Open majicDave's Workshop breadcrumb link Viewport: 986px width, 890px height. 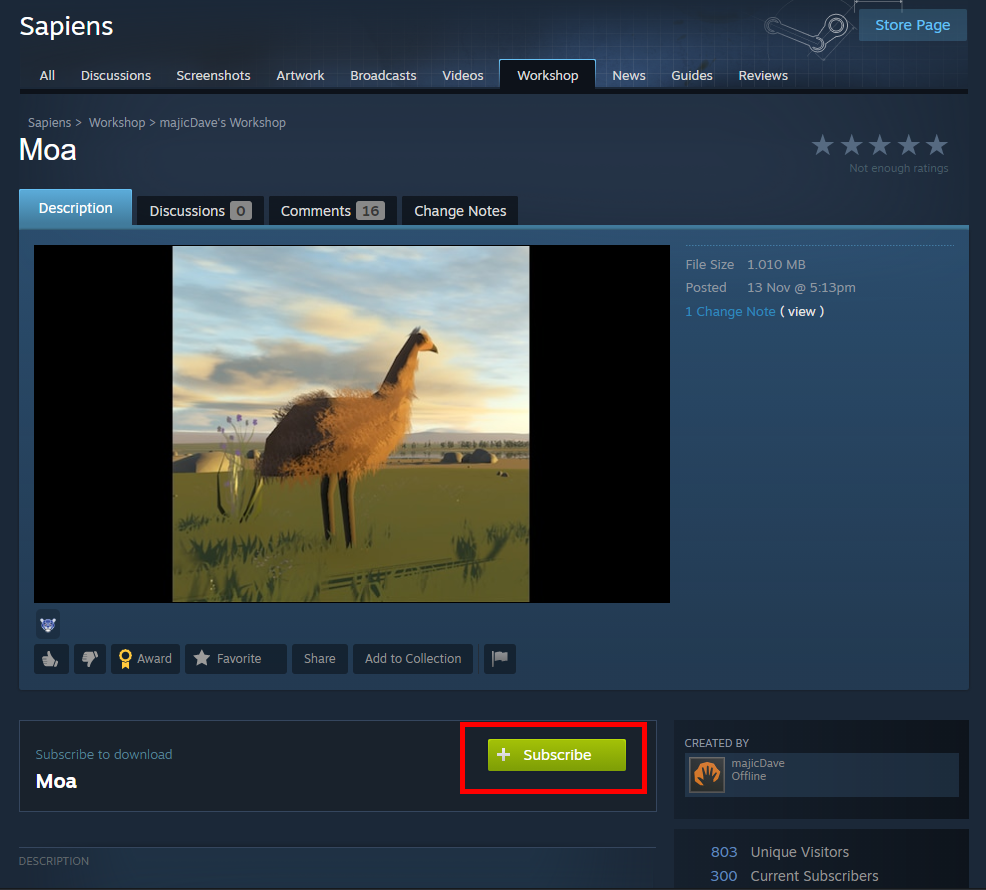tap(223, 123)
